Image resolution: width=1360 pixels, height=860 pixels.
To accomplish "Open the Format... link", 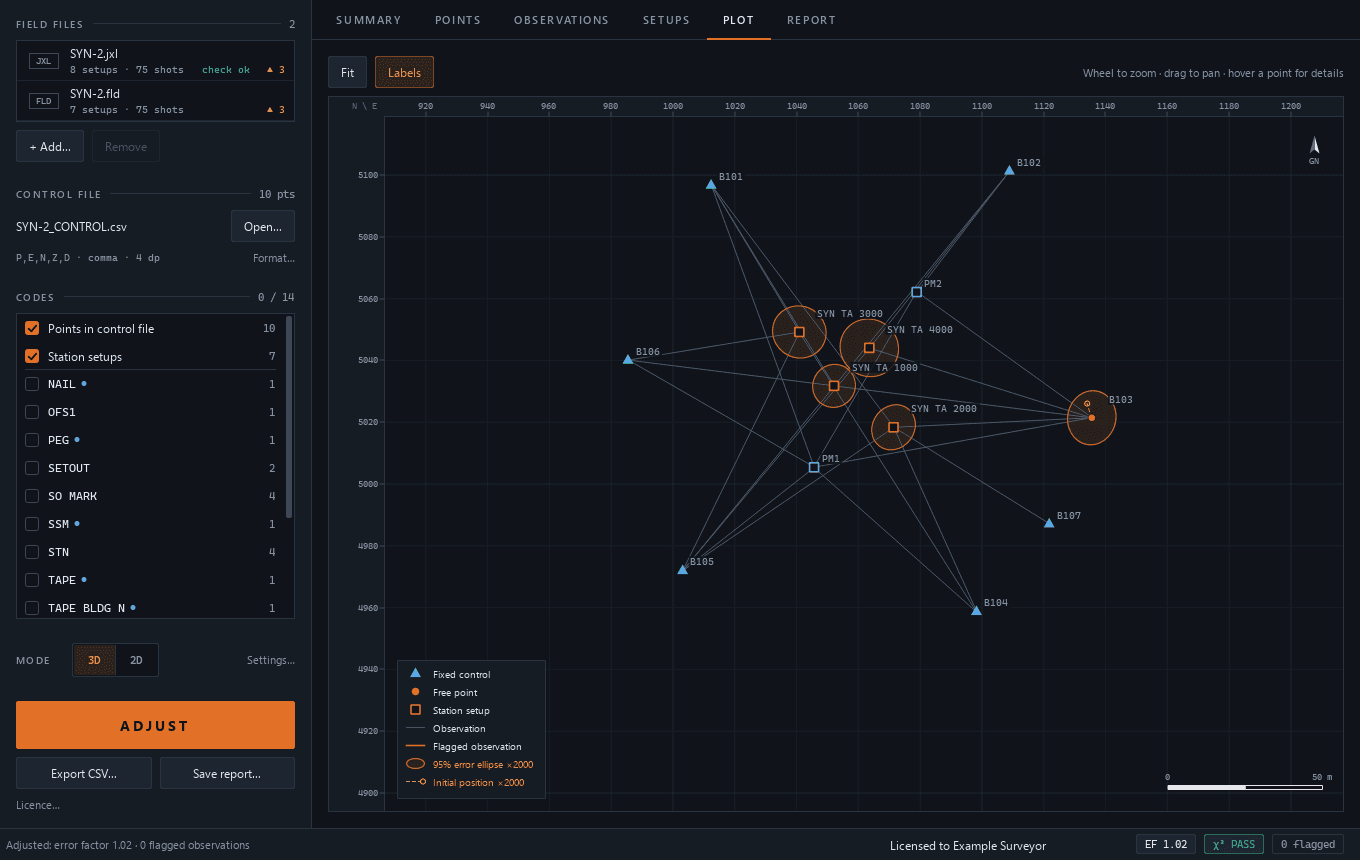I will pos(274,258).
